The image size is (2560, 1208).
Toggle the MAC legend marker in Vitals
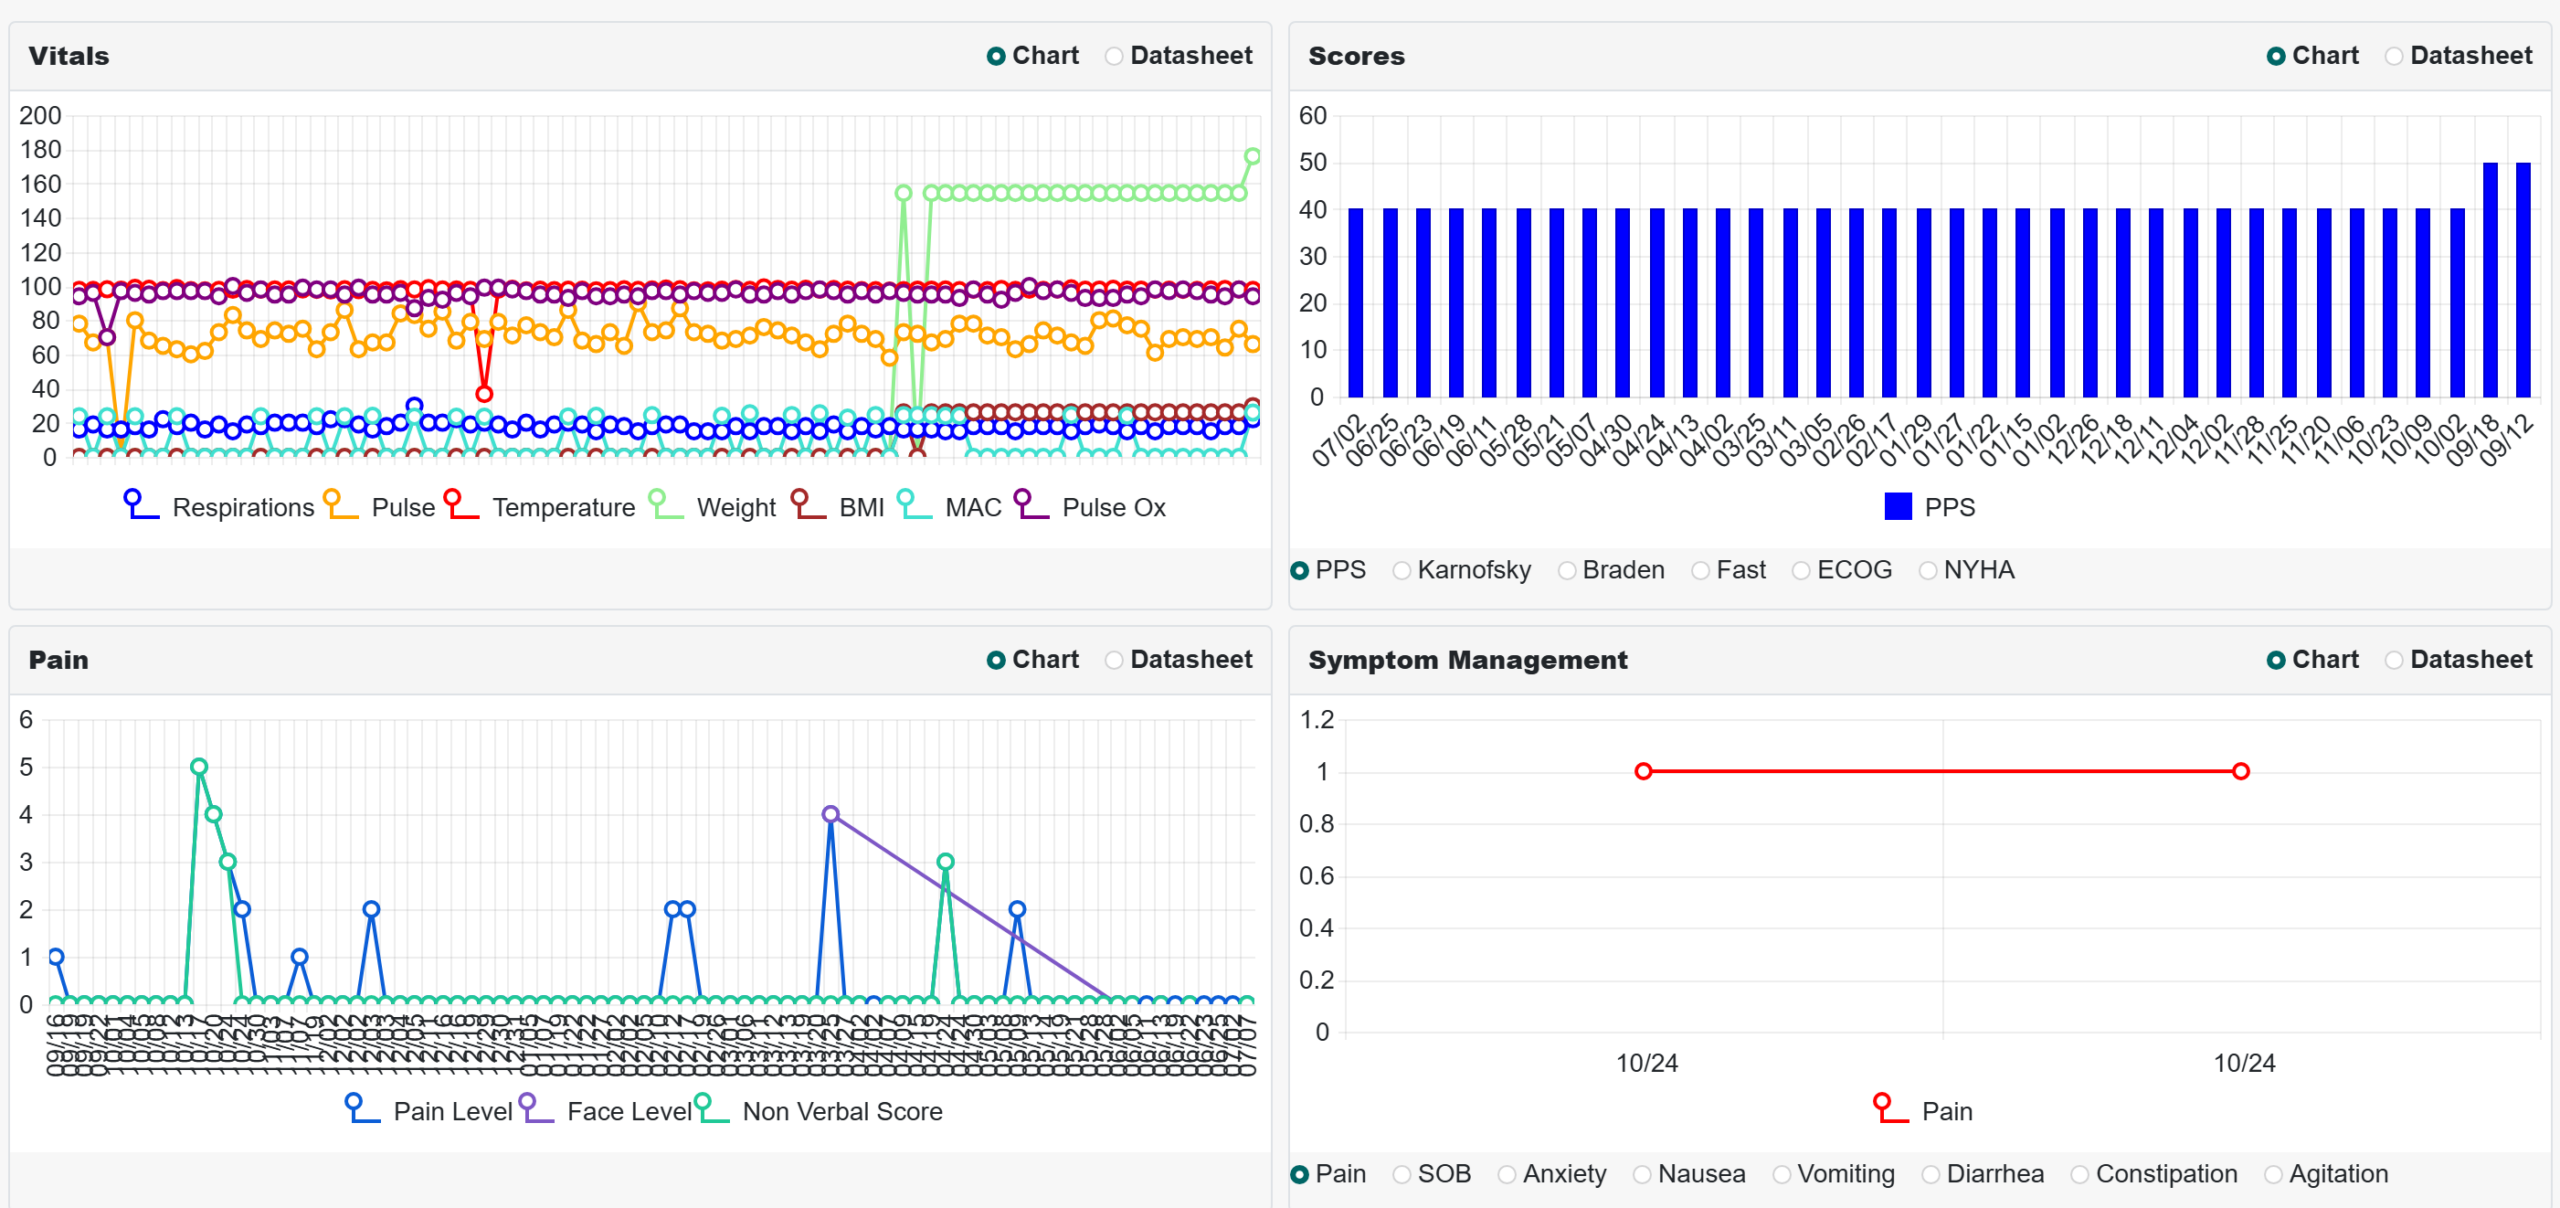click(914, 505)
